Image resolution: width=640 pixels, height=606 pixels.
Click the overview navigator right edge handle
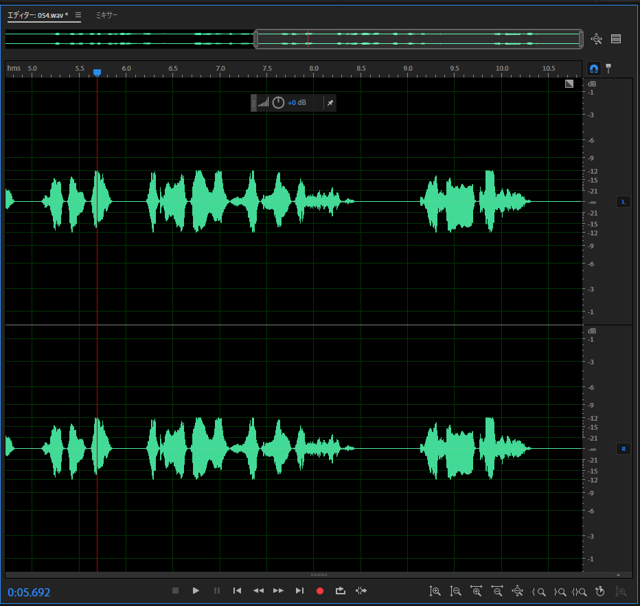click(x=581, y=39)
